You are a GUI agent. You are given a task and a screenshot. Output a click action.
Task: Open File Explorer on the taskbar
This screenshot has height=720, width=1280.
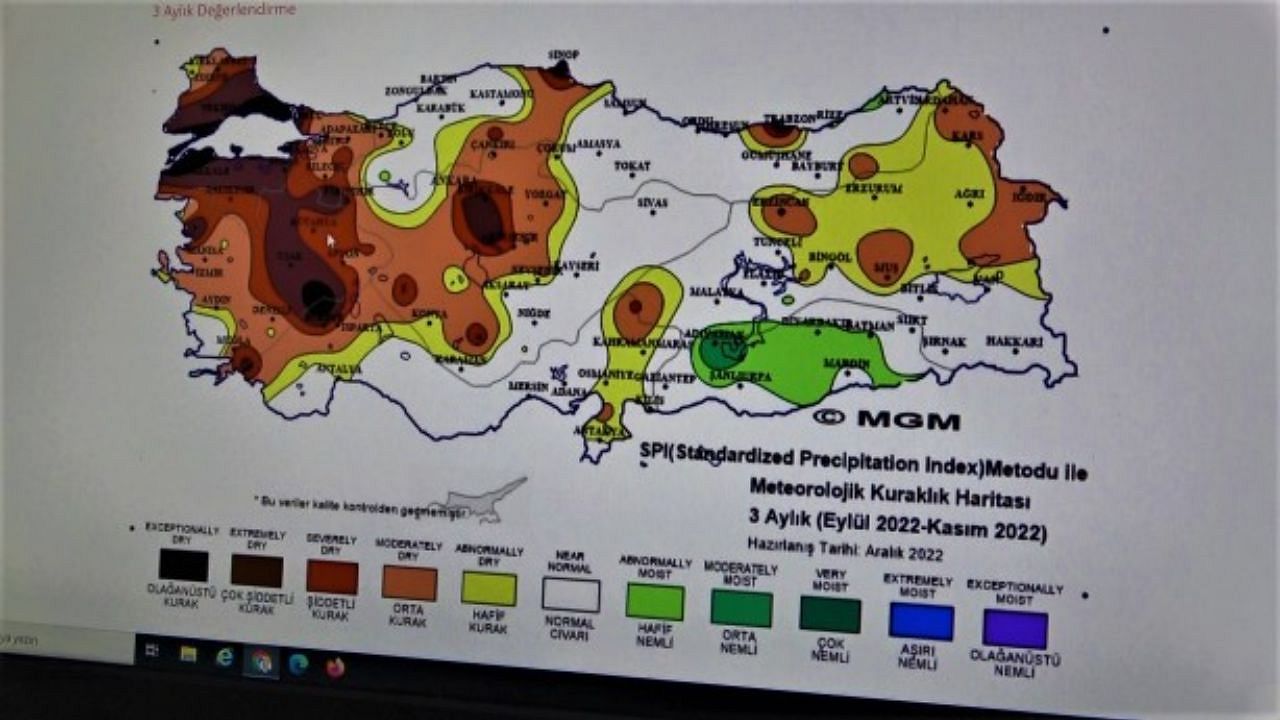click(188, 655)
